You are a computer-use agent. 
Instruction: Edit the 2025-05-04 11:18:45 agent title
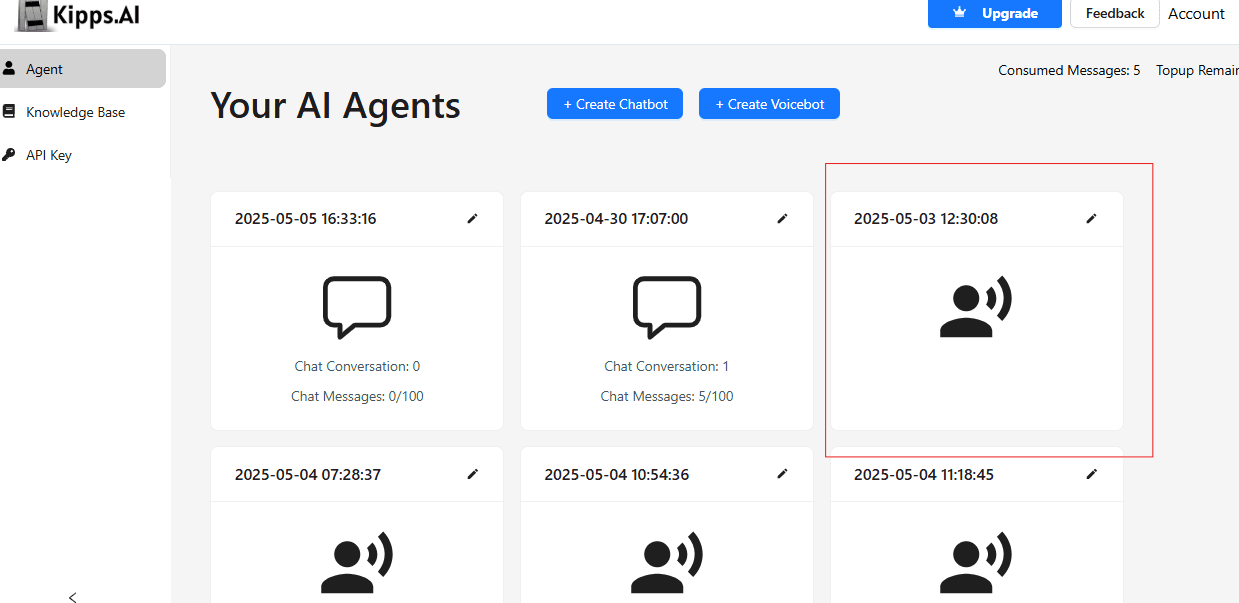[x=1091, y=475]
